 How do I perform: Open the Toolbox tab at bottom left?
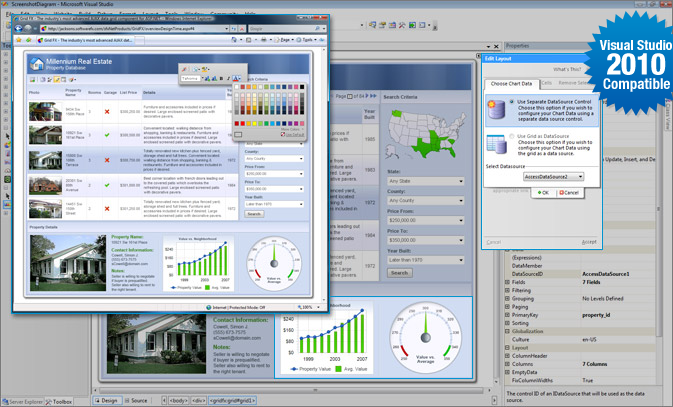click(x=59, y=402)
